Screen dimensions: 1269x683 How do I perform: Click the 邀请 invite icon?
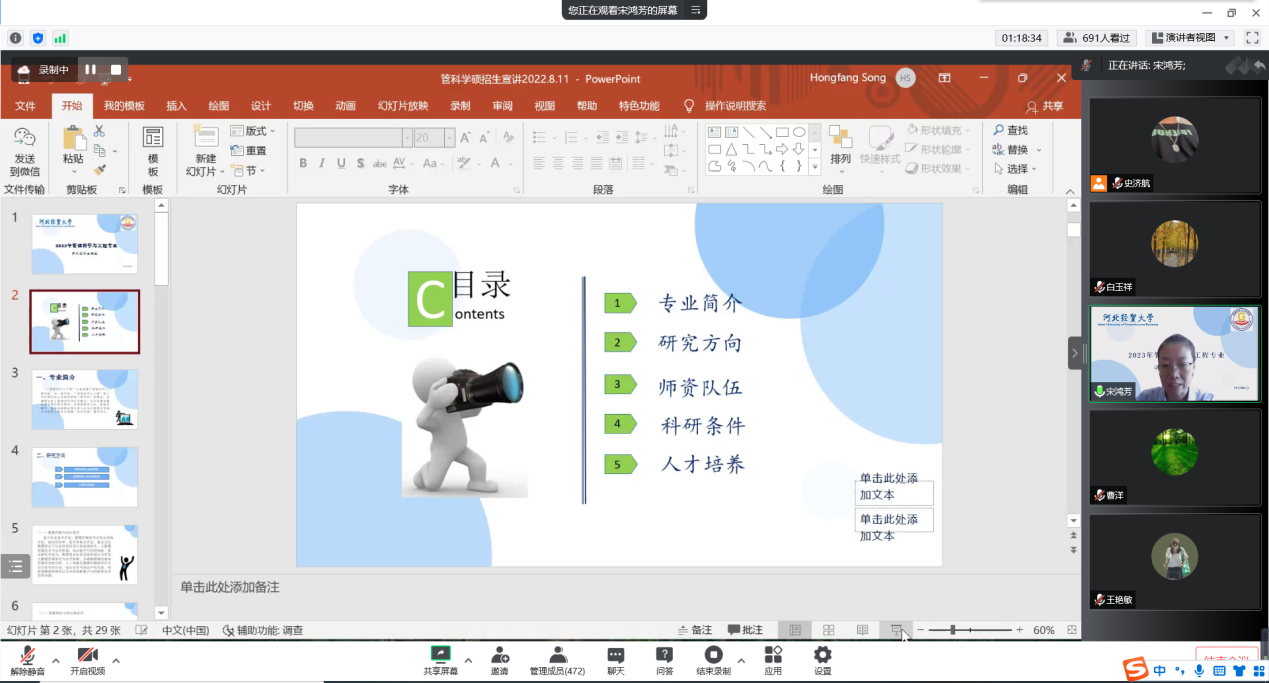coord(500,655)
